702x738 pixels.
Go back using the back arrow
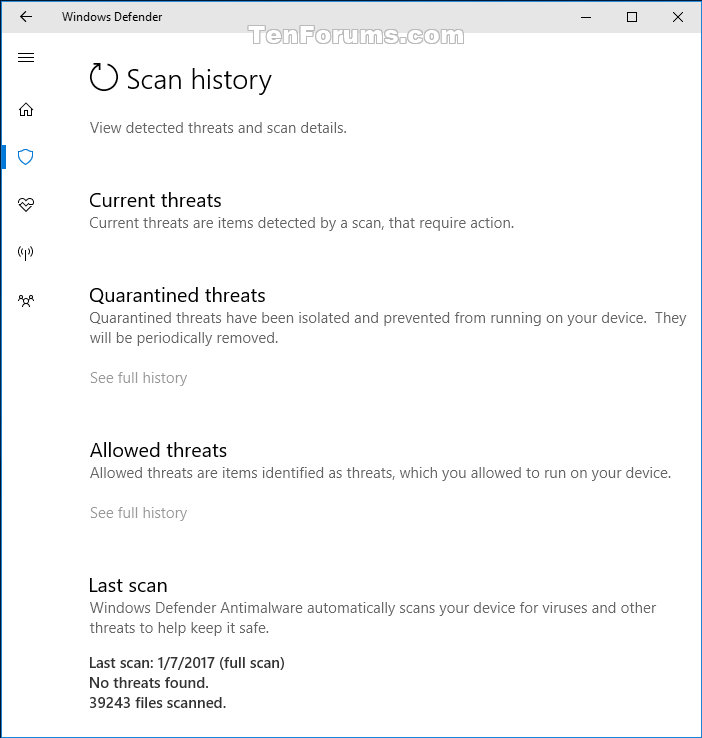[26, 17]
